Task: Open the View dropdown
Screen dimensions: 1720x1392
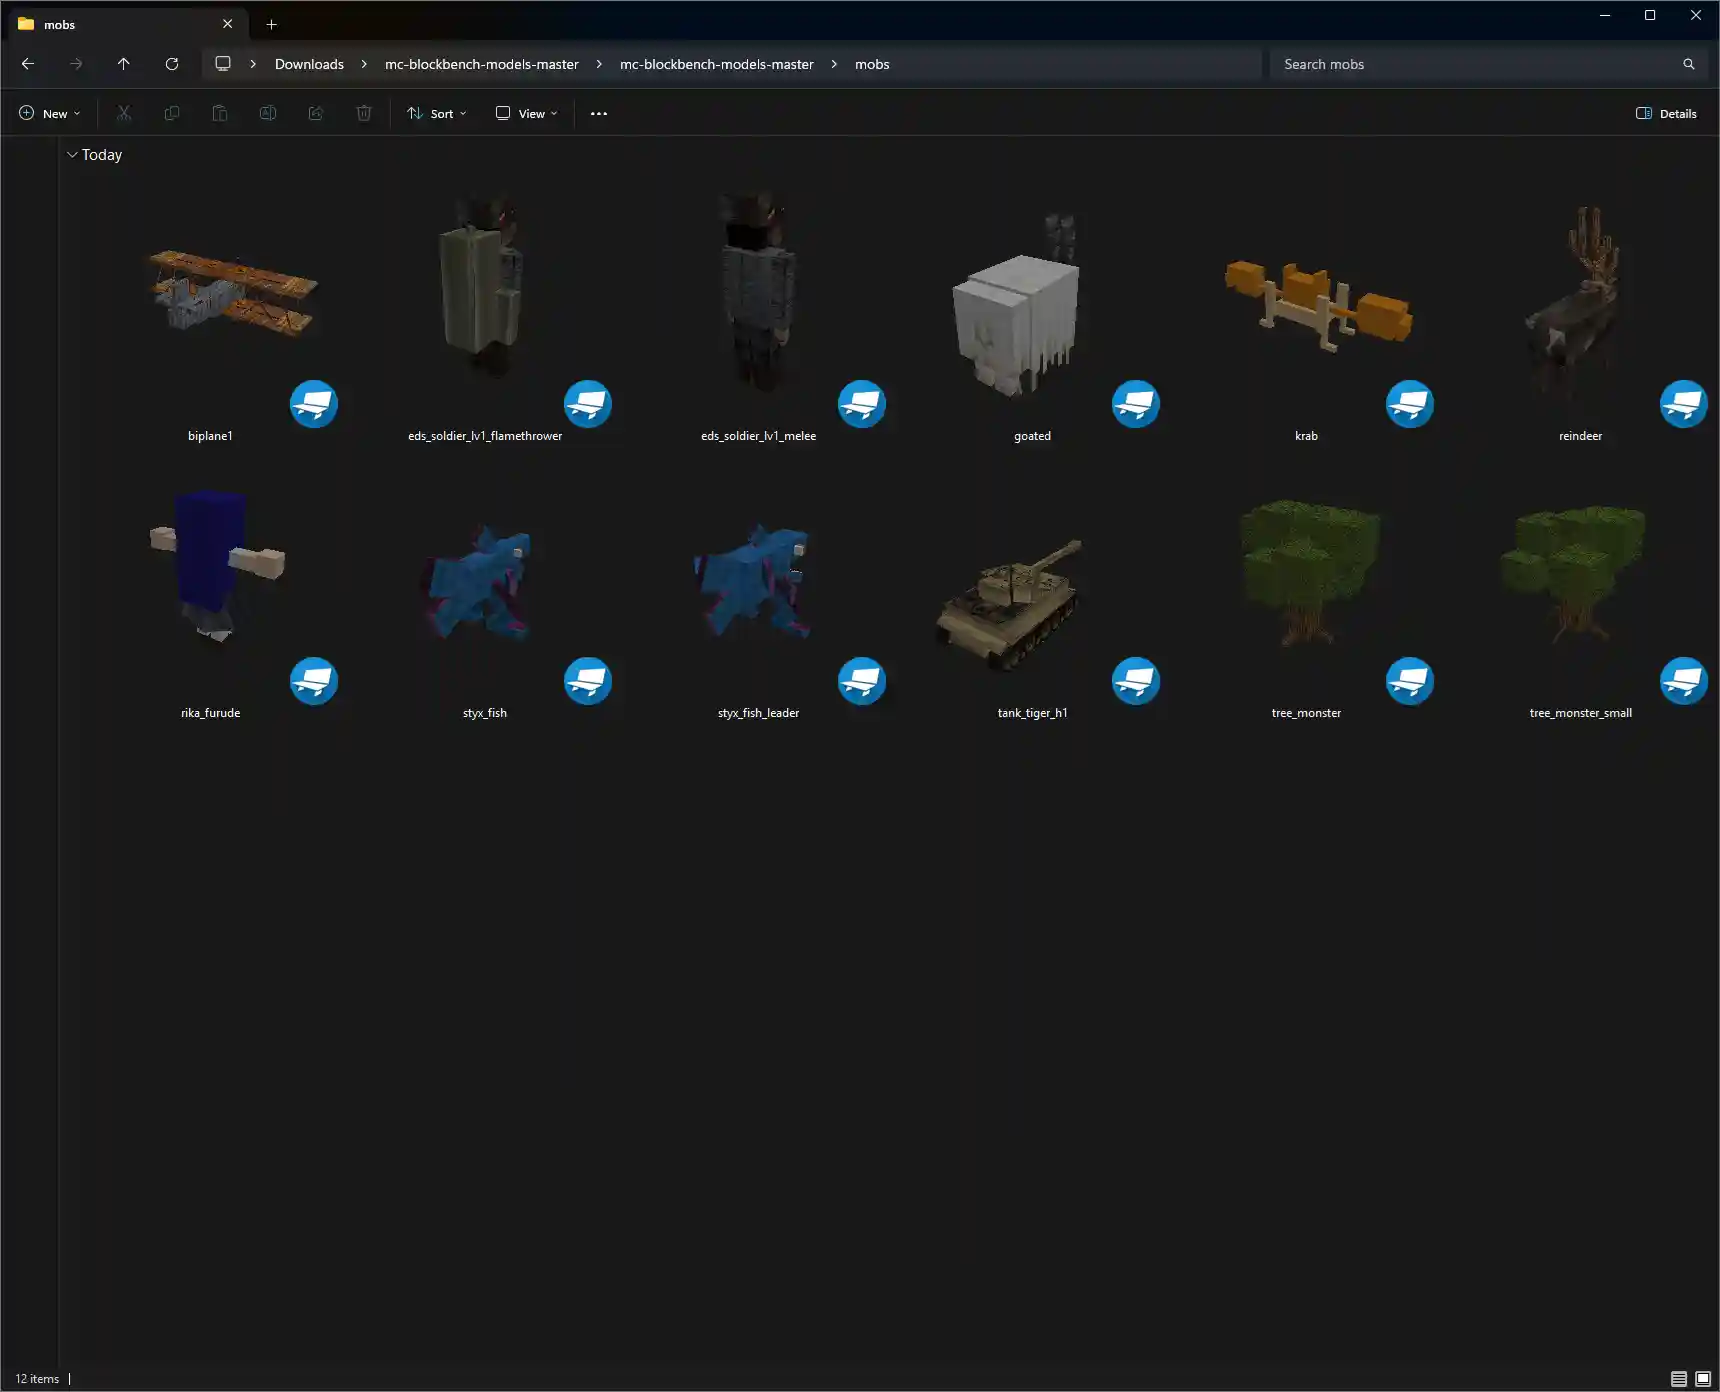Action: coord(525,113)
